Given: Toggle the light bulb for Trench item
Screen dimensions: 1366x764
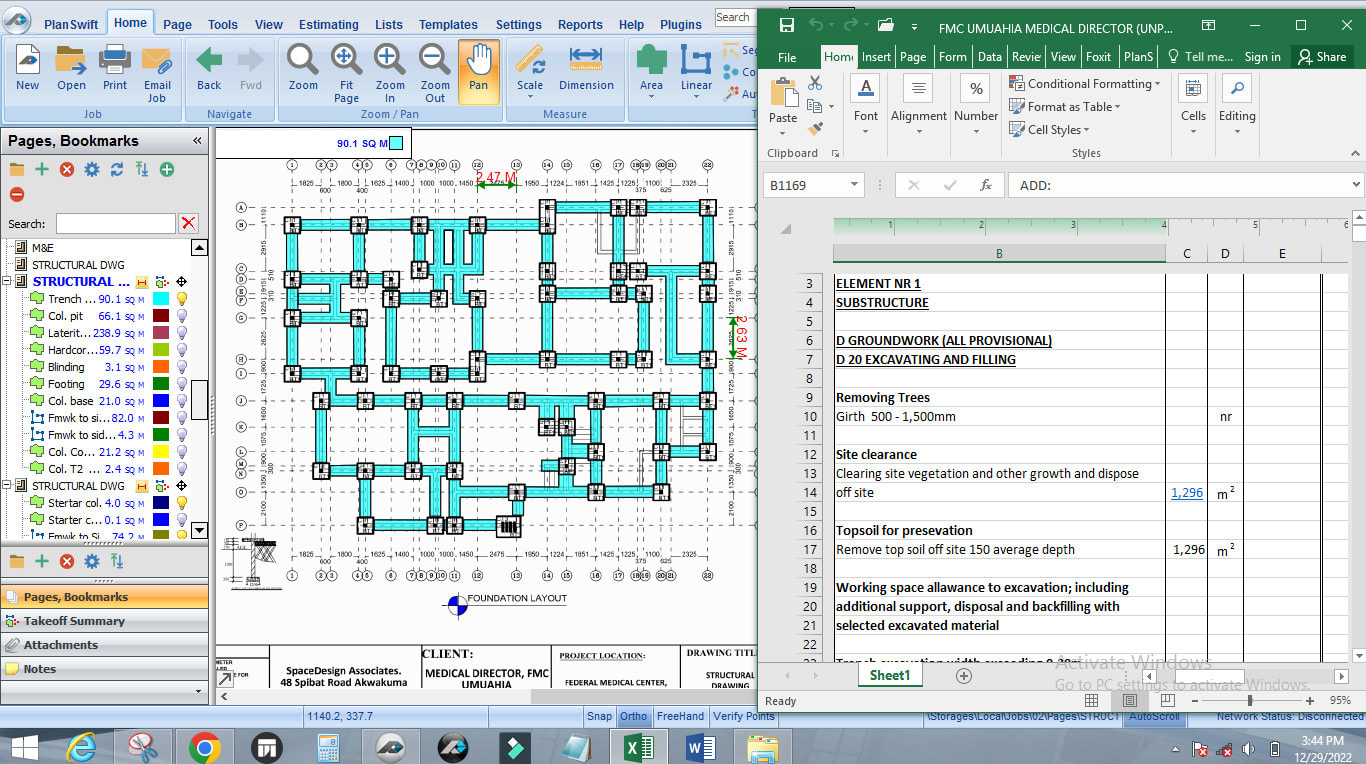Looking at the screenshot, I should (x=183, y=299).
